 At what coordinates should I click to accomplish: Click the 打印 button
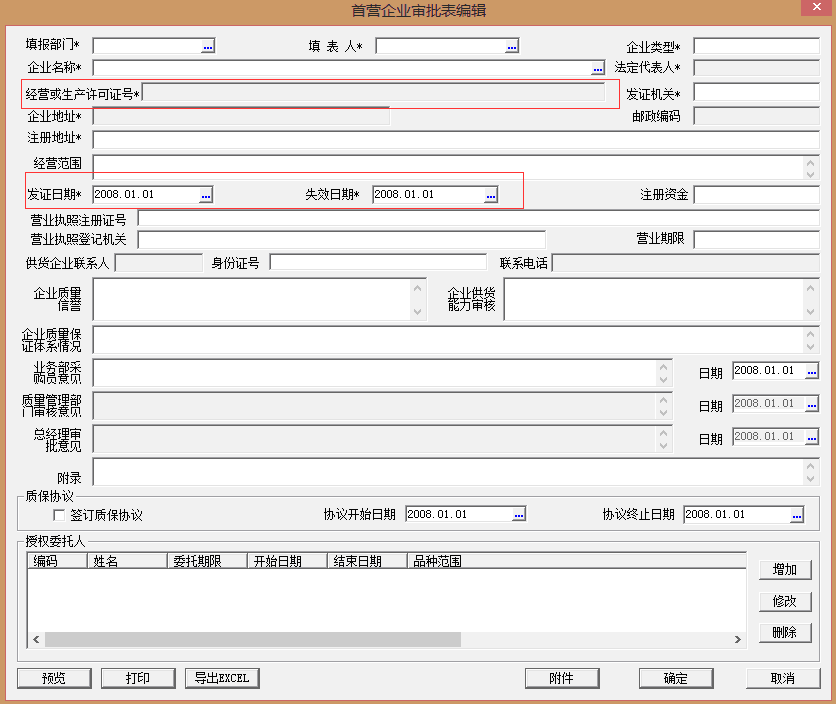[138, 678]
